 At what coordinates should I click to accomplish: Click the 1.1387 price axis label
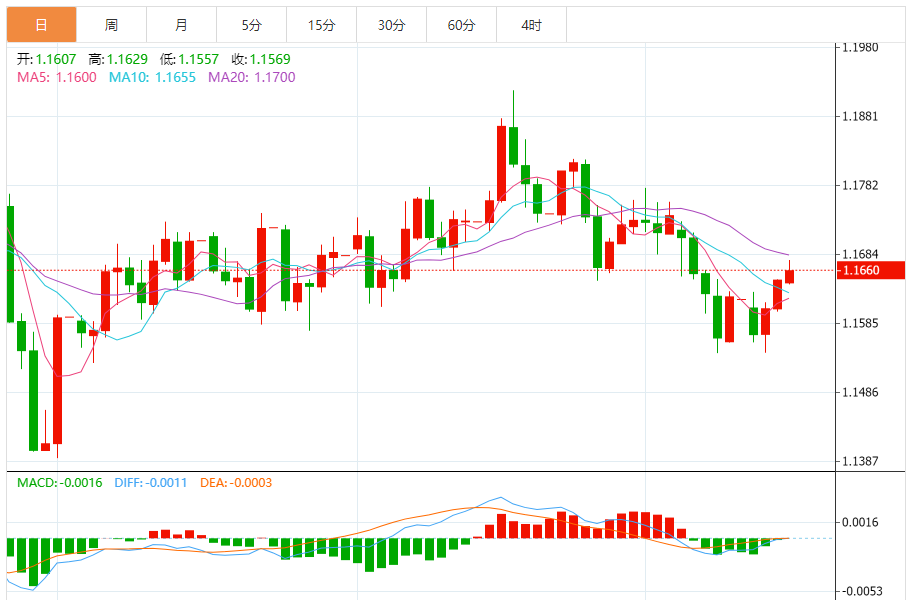860,461
